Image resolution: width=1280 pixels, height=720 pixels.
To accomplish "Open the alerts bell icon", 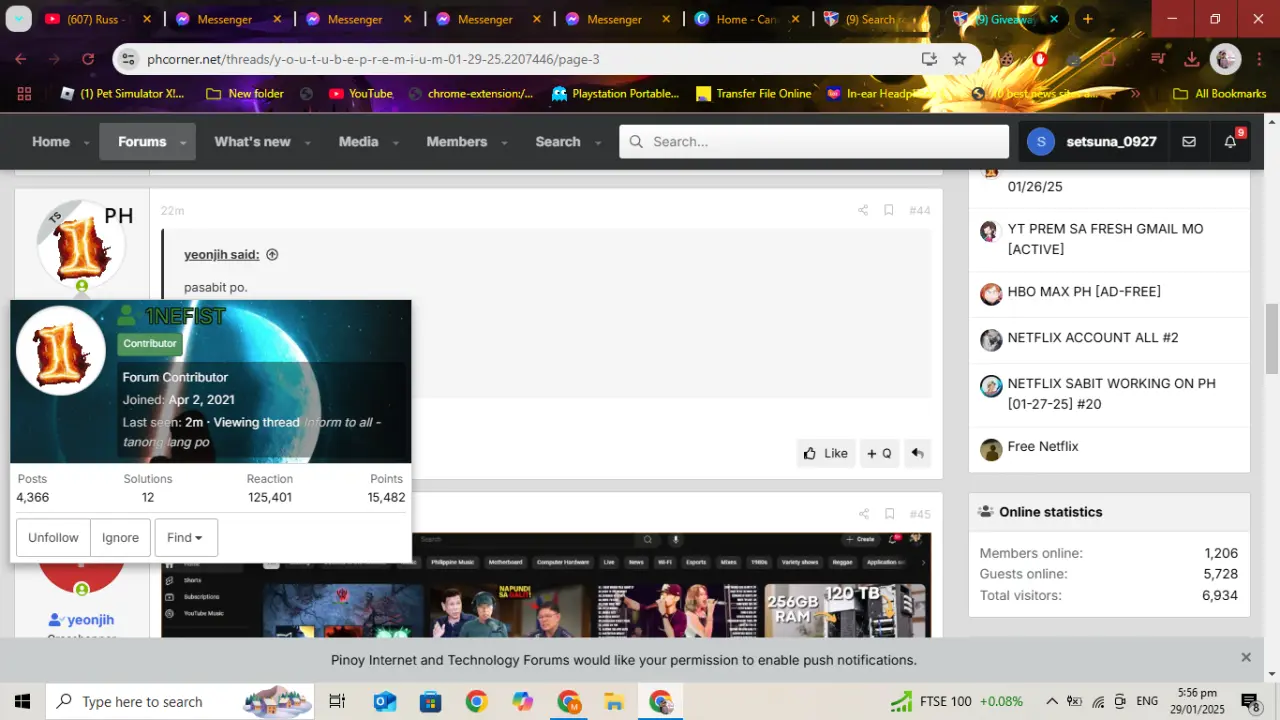I will tap(1230, 142).
